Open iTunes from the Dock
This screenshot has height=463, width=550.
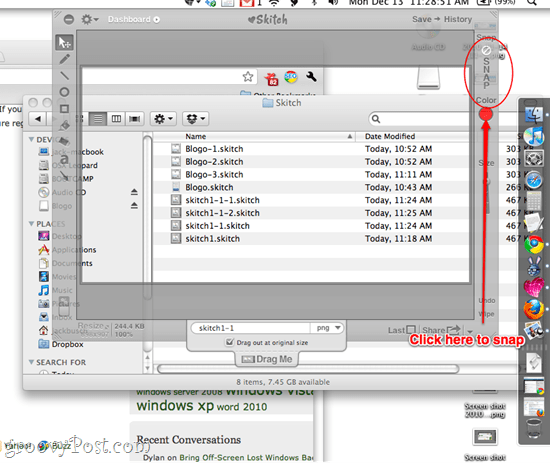click(x=534, y=136)
